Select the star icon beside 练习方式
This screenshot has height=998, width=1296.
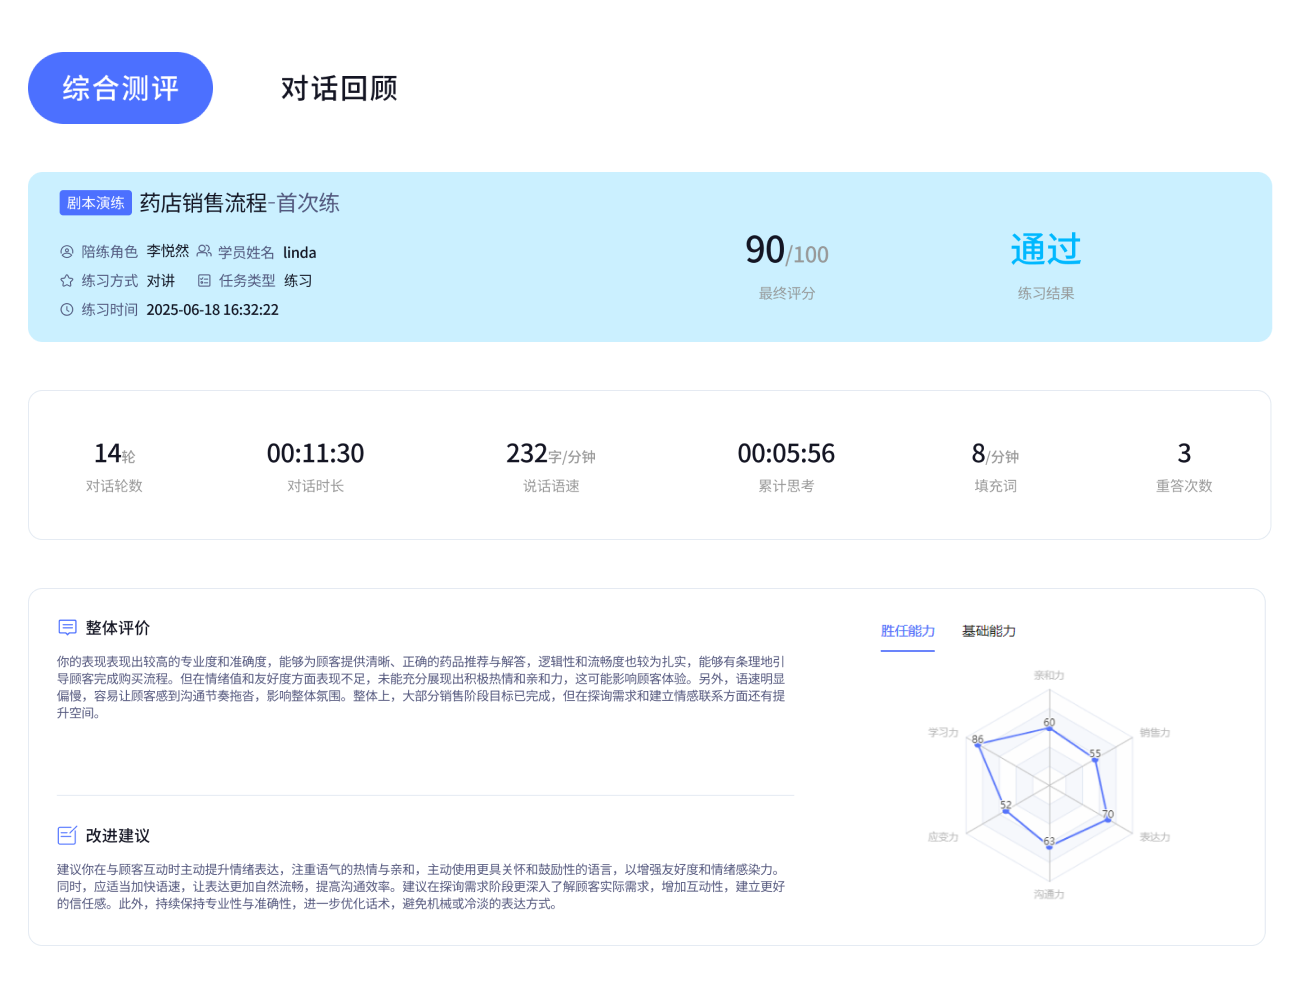pos(66,280)
